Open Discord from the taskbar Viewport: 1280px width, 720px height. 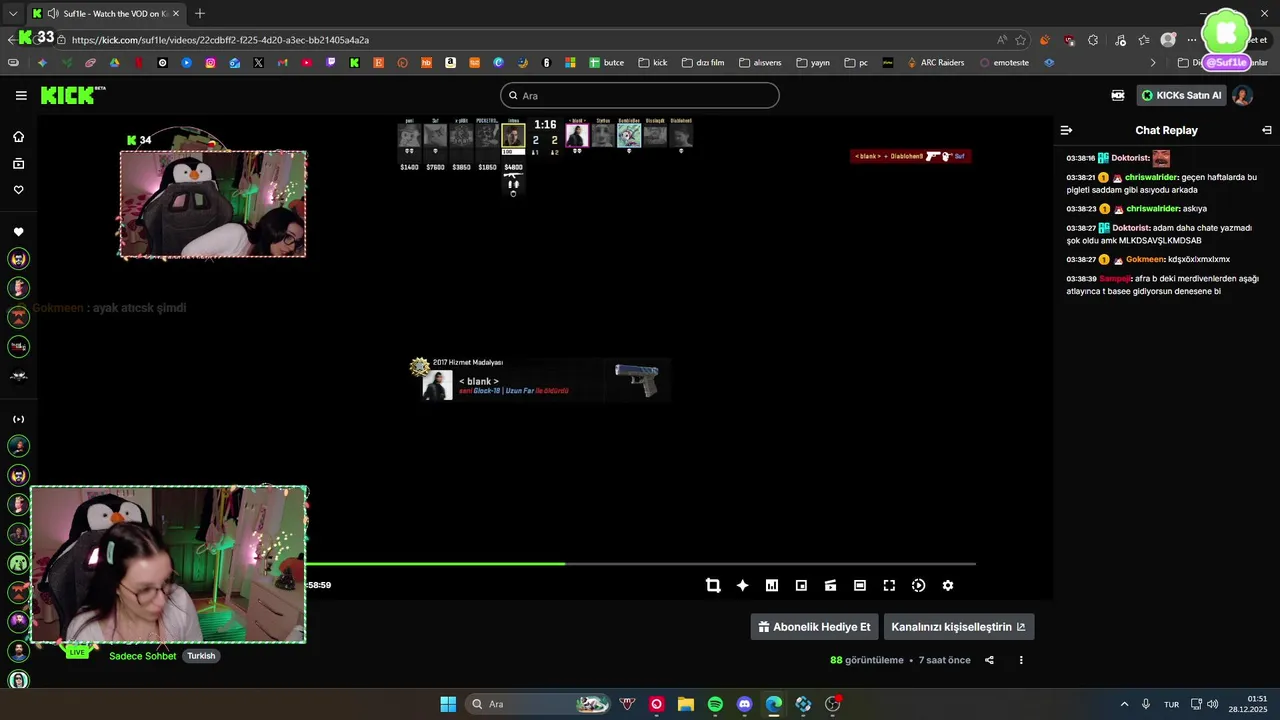tap(744, 704)
